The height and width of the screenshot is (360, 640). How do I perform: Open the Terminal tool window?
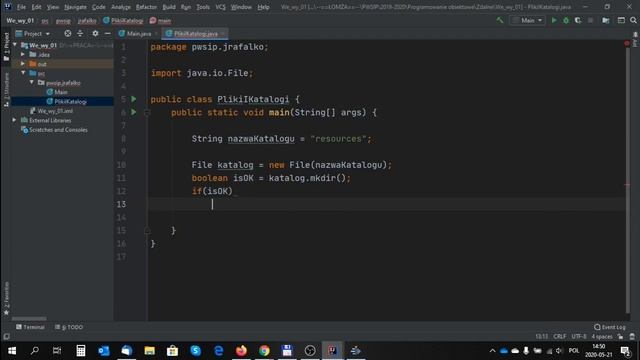coord(31,327)
